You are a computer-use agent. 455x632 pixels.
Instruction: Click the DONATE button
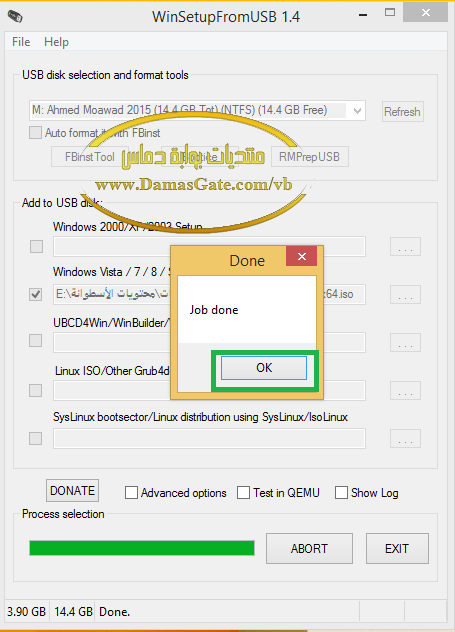coord(73,491)
